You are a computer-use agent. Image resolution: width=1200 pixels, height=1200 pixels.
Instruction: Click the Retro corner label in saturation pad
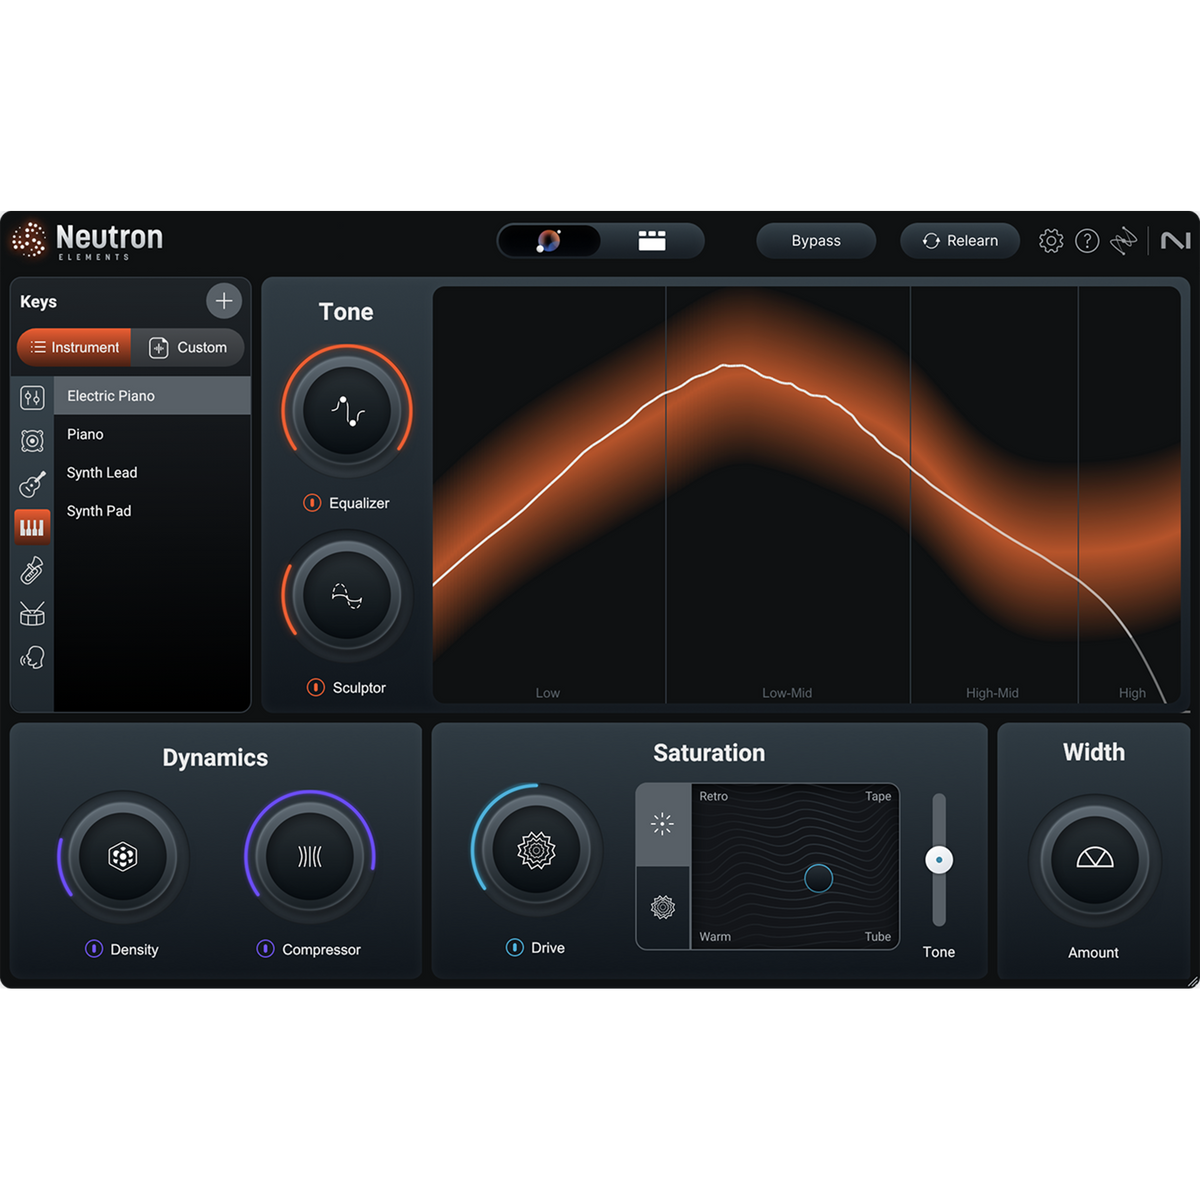tap(714, 796)
